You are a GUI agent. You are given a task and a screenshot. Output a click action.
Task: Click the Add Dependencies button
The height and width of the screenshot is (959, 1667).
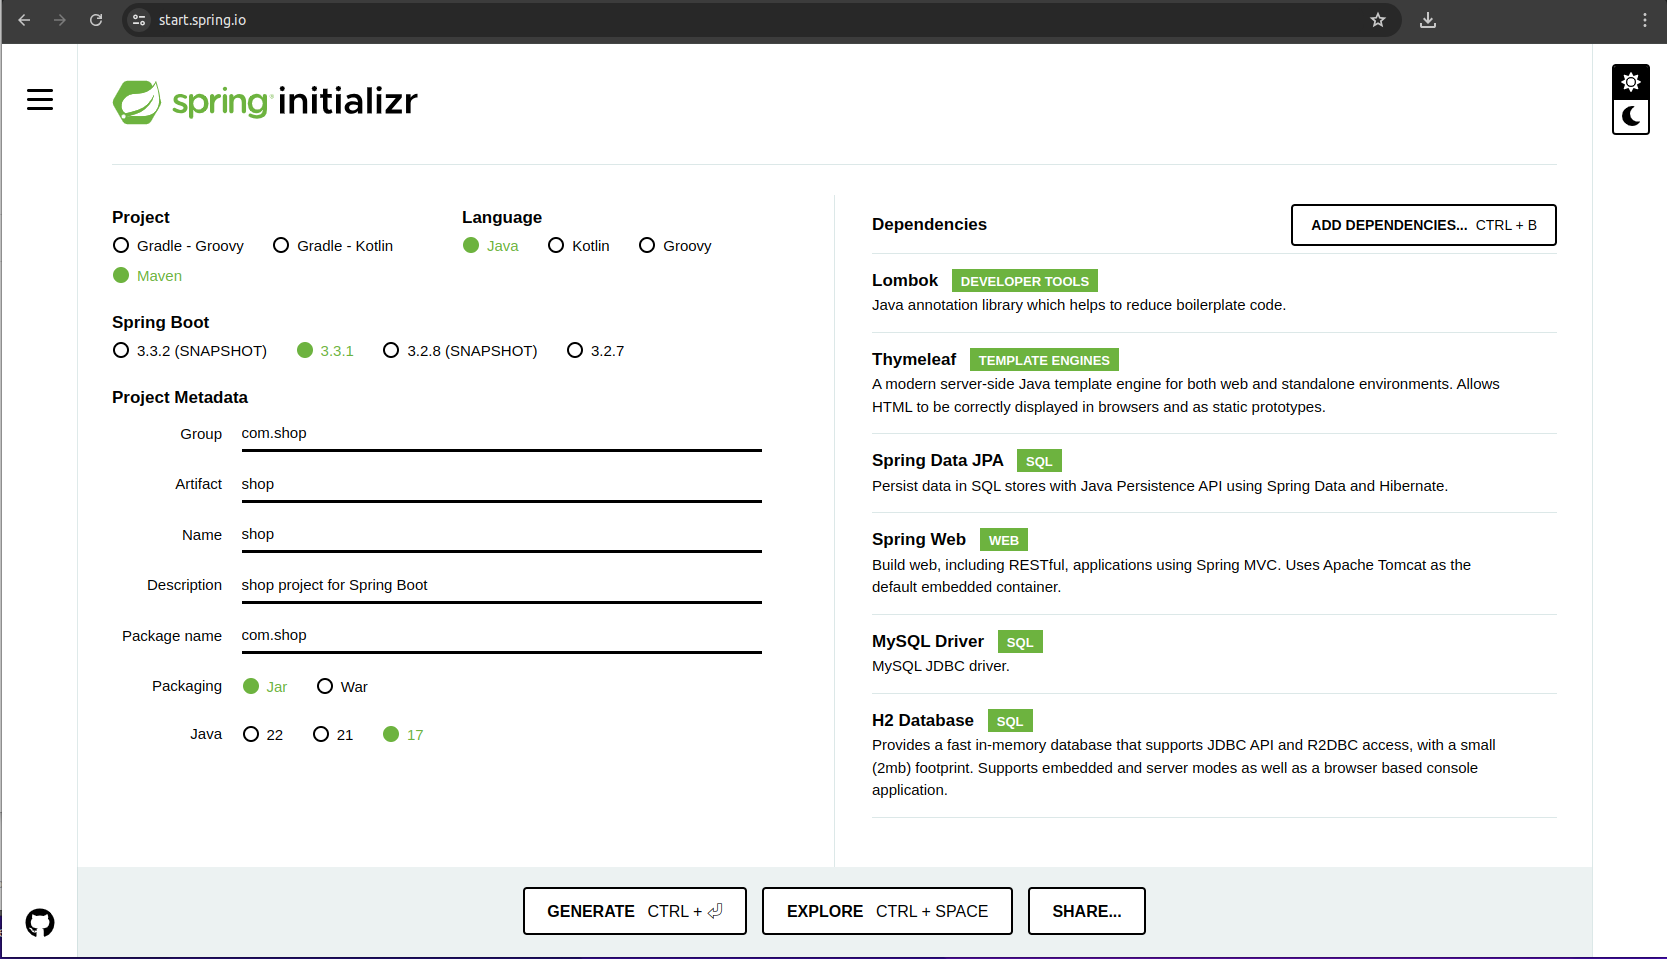[1423, 225]
